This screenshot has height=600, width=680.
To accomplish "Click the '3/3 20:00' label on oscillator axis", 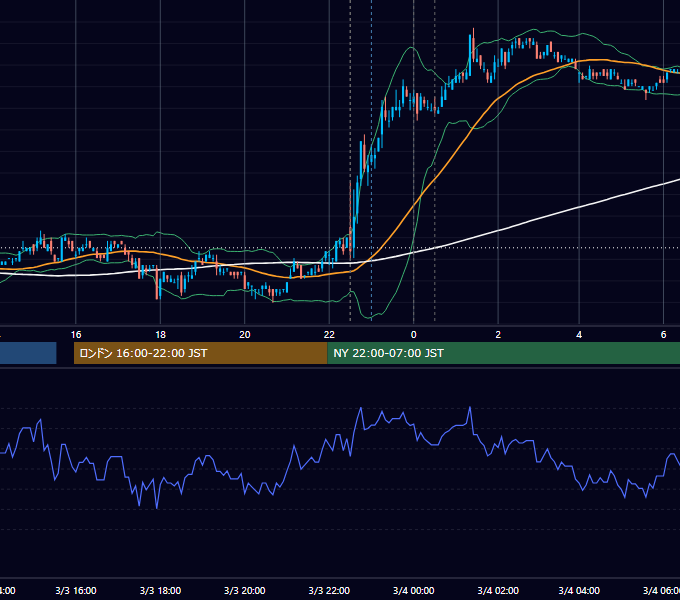I will click(245, 591).
